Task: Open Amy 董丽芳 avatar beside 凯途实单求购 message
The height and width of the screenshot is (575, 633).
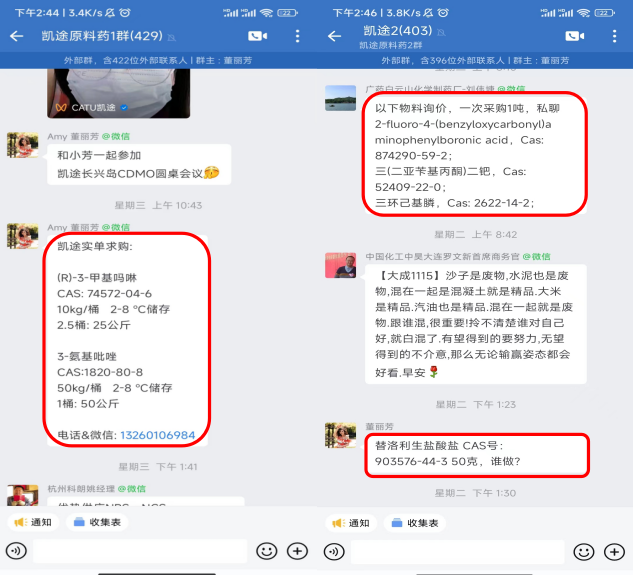Action: (23, 236)
